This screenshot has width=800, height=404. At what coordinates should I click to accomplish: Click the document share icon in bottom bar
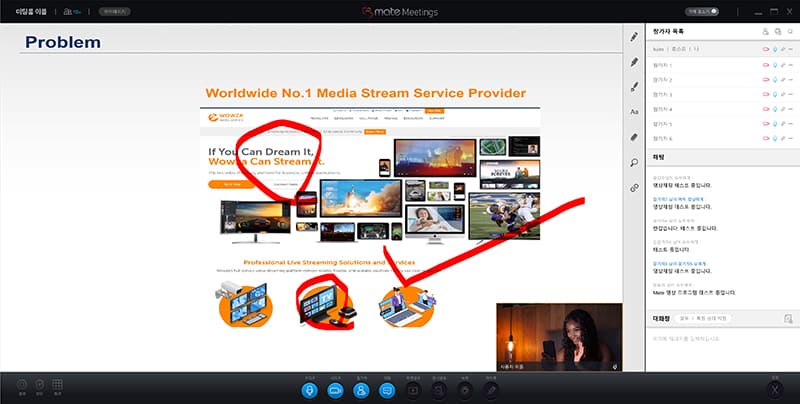coord(439,390)
